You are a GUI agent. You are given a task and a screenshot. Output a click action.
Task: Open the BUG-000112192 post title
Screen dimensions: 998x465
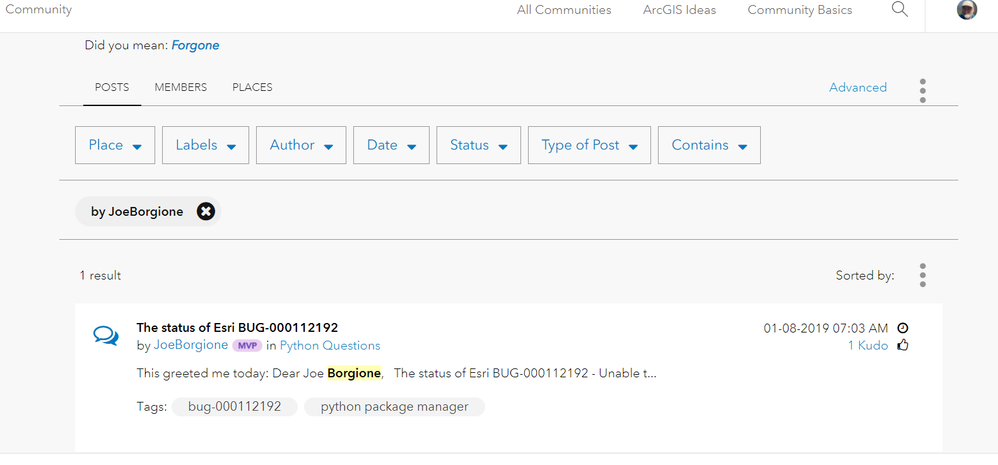click(237, 328)
